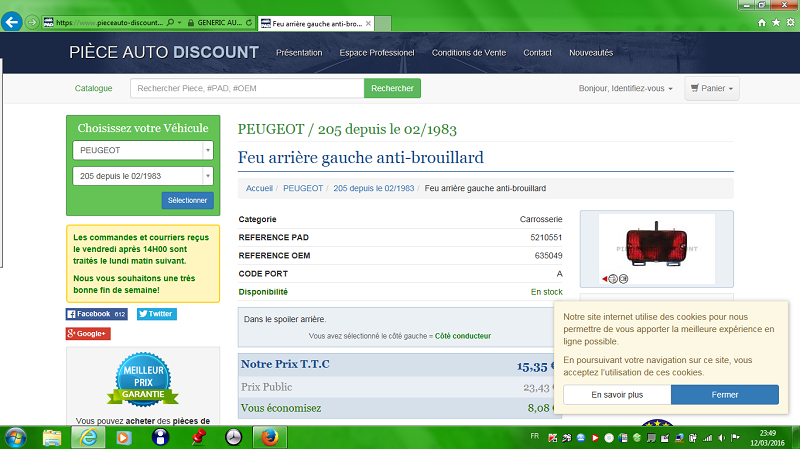Share via the Facebook button
800x449 pixels.
coord(96,314)
